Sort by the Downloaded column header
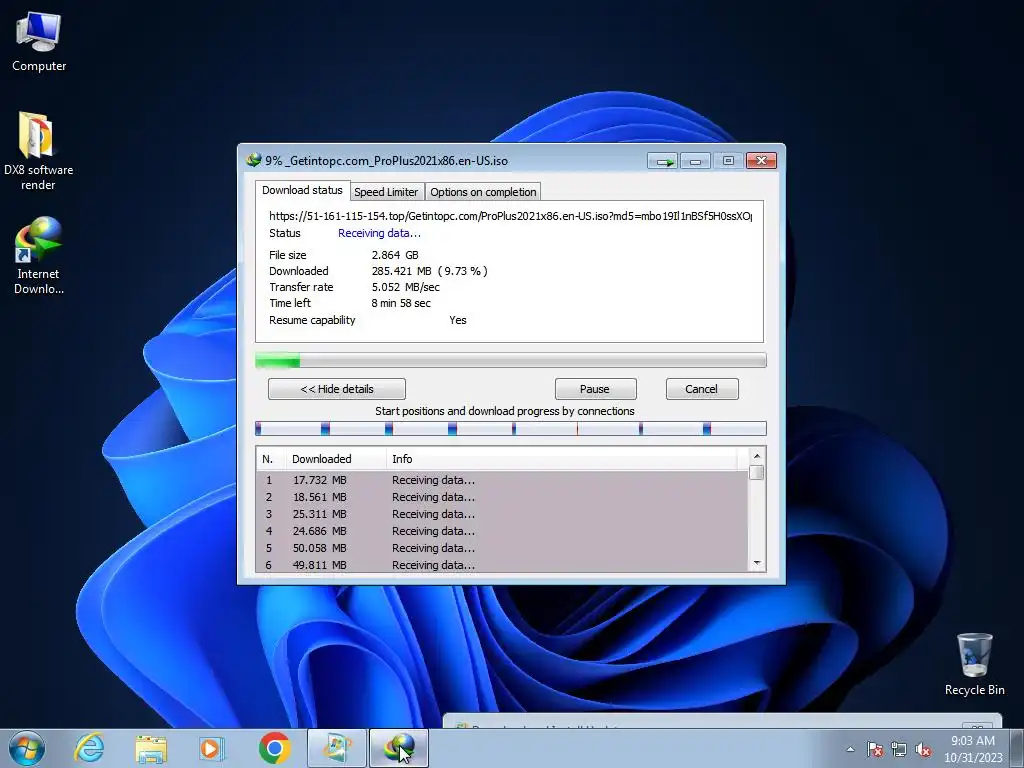1024x768 pixels. [336, 458]
